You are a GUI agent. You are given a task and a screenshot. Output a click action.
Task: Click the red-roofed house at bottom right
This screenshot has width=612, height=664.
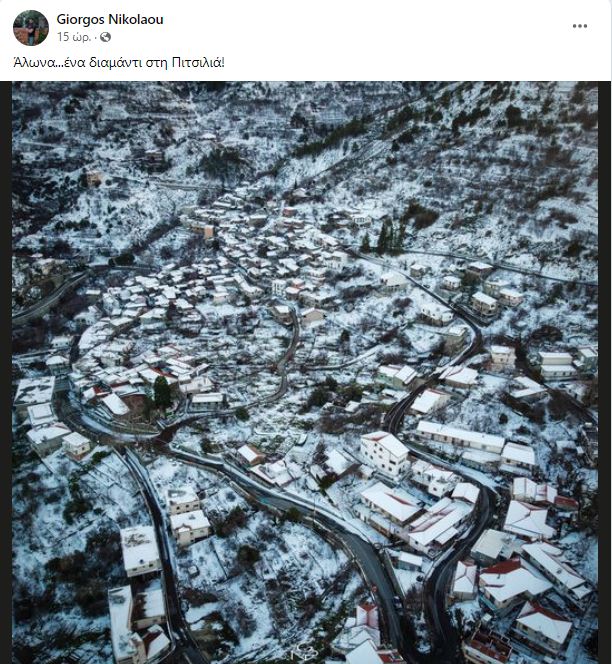coord(543,623)
